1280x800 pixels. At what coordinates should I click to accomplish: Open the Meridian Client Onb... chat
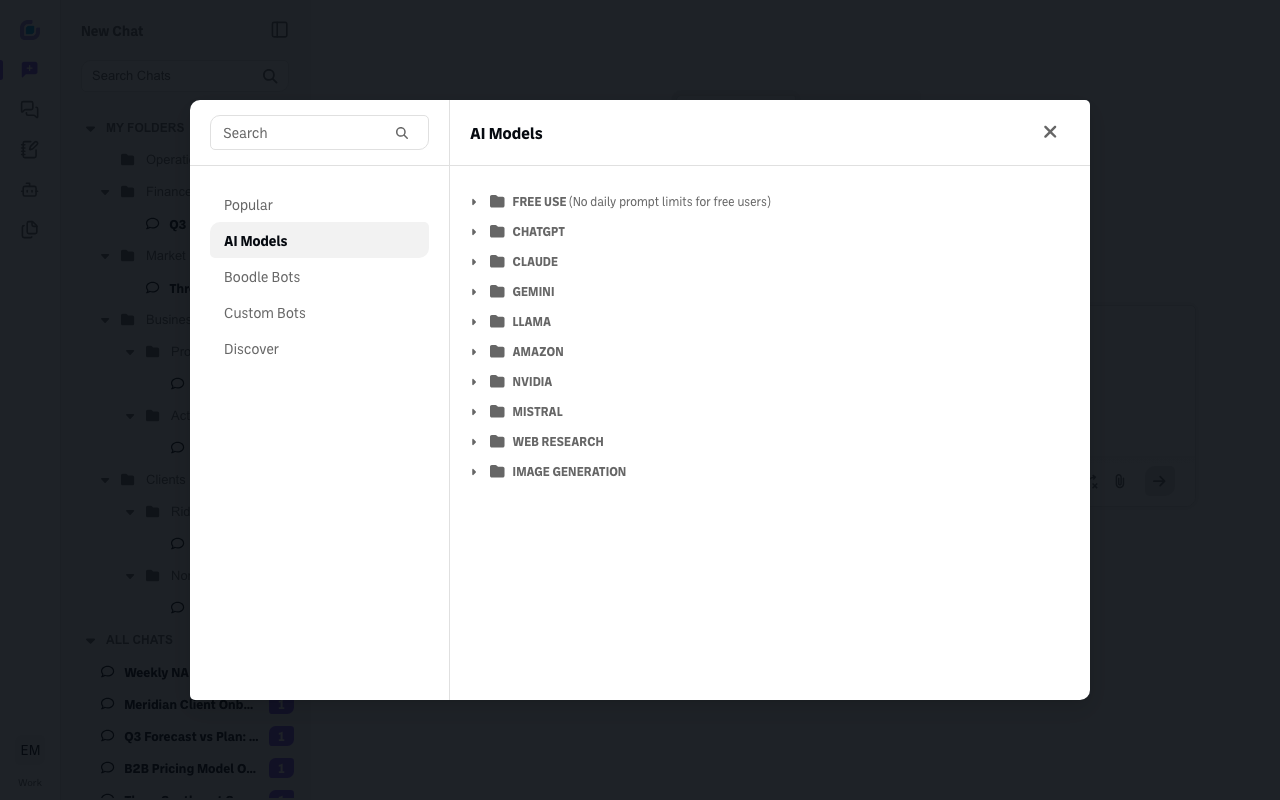[x=189, y=704]
